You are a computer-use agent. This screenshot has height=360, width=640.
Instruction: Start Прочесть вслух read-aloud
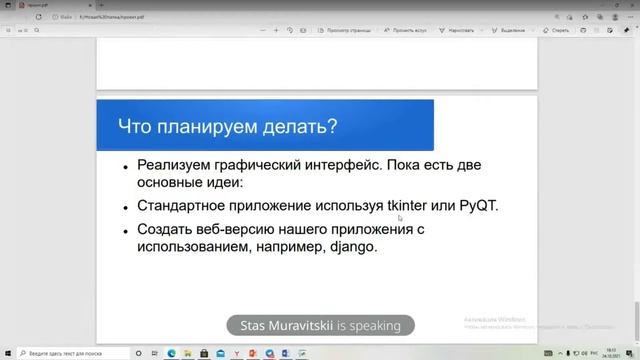pyautogui.click(x=405, y=30)
